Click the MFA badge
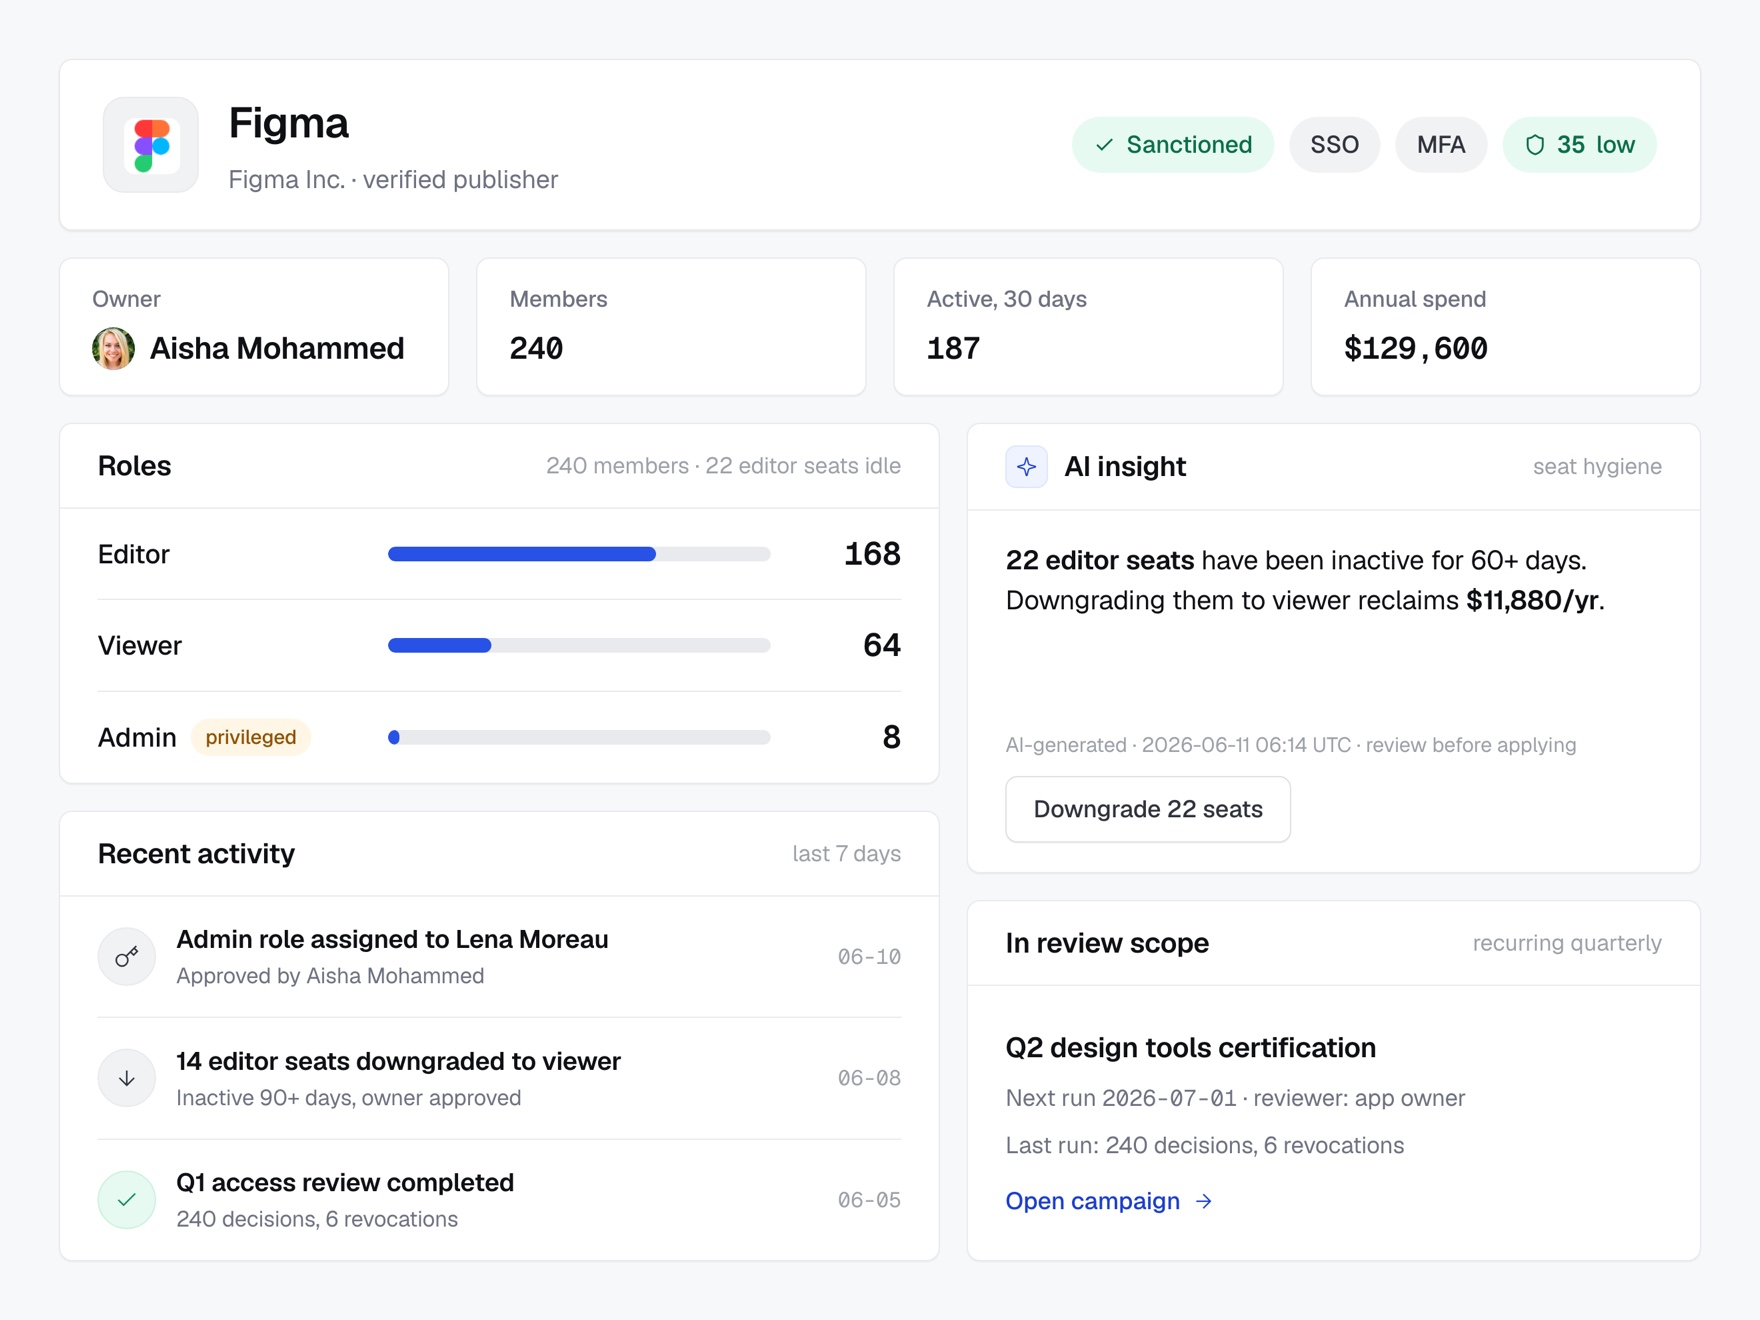The width and height of the screenshot is (1760, 1320). pyautogui.click(x=1441, y=145)
